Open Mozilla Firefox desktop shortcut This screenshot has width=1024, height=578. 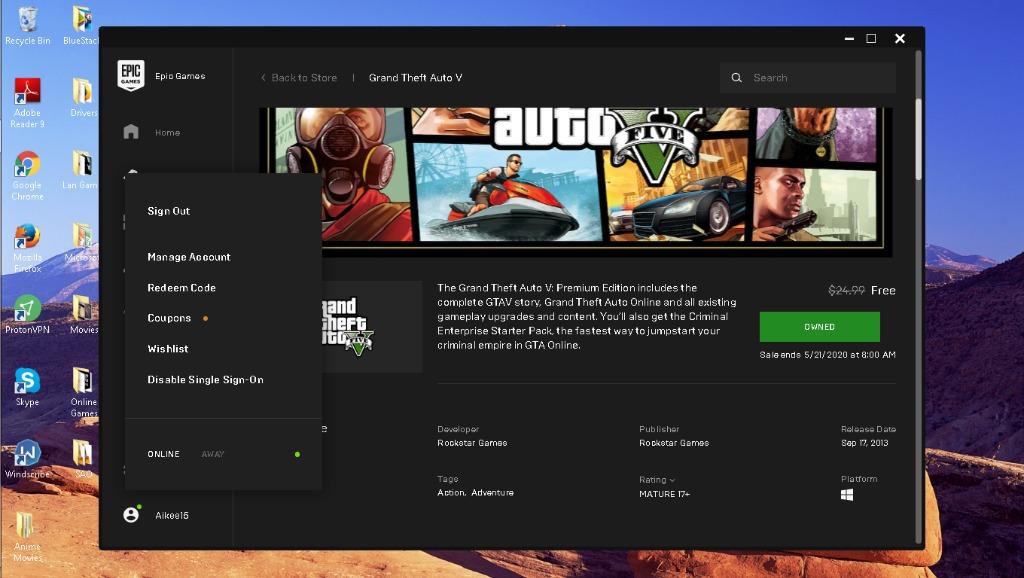pyautogui.click(x=27, y=248)
